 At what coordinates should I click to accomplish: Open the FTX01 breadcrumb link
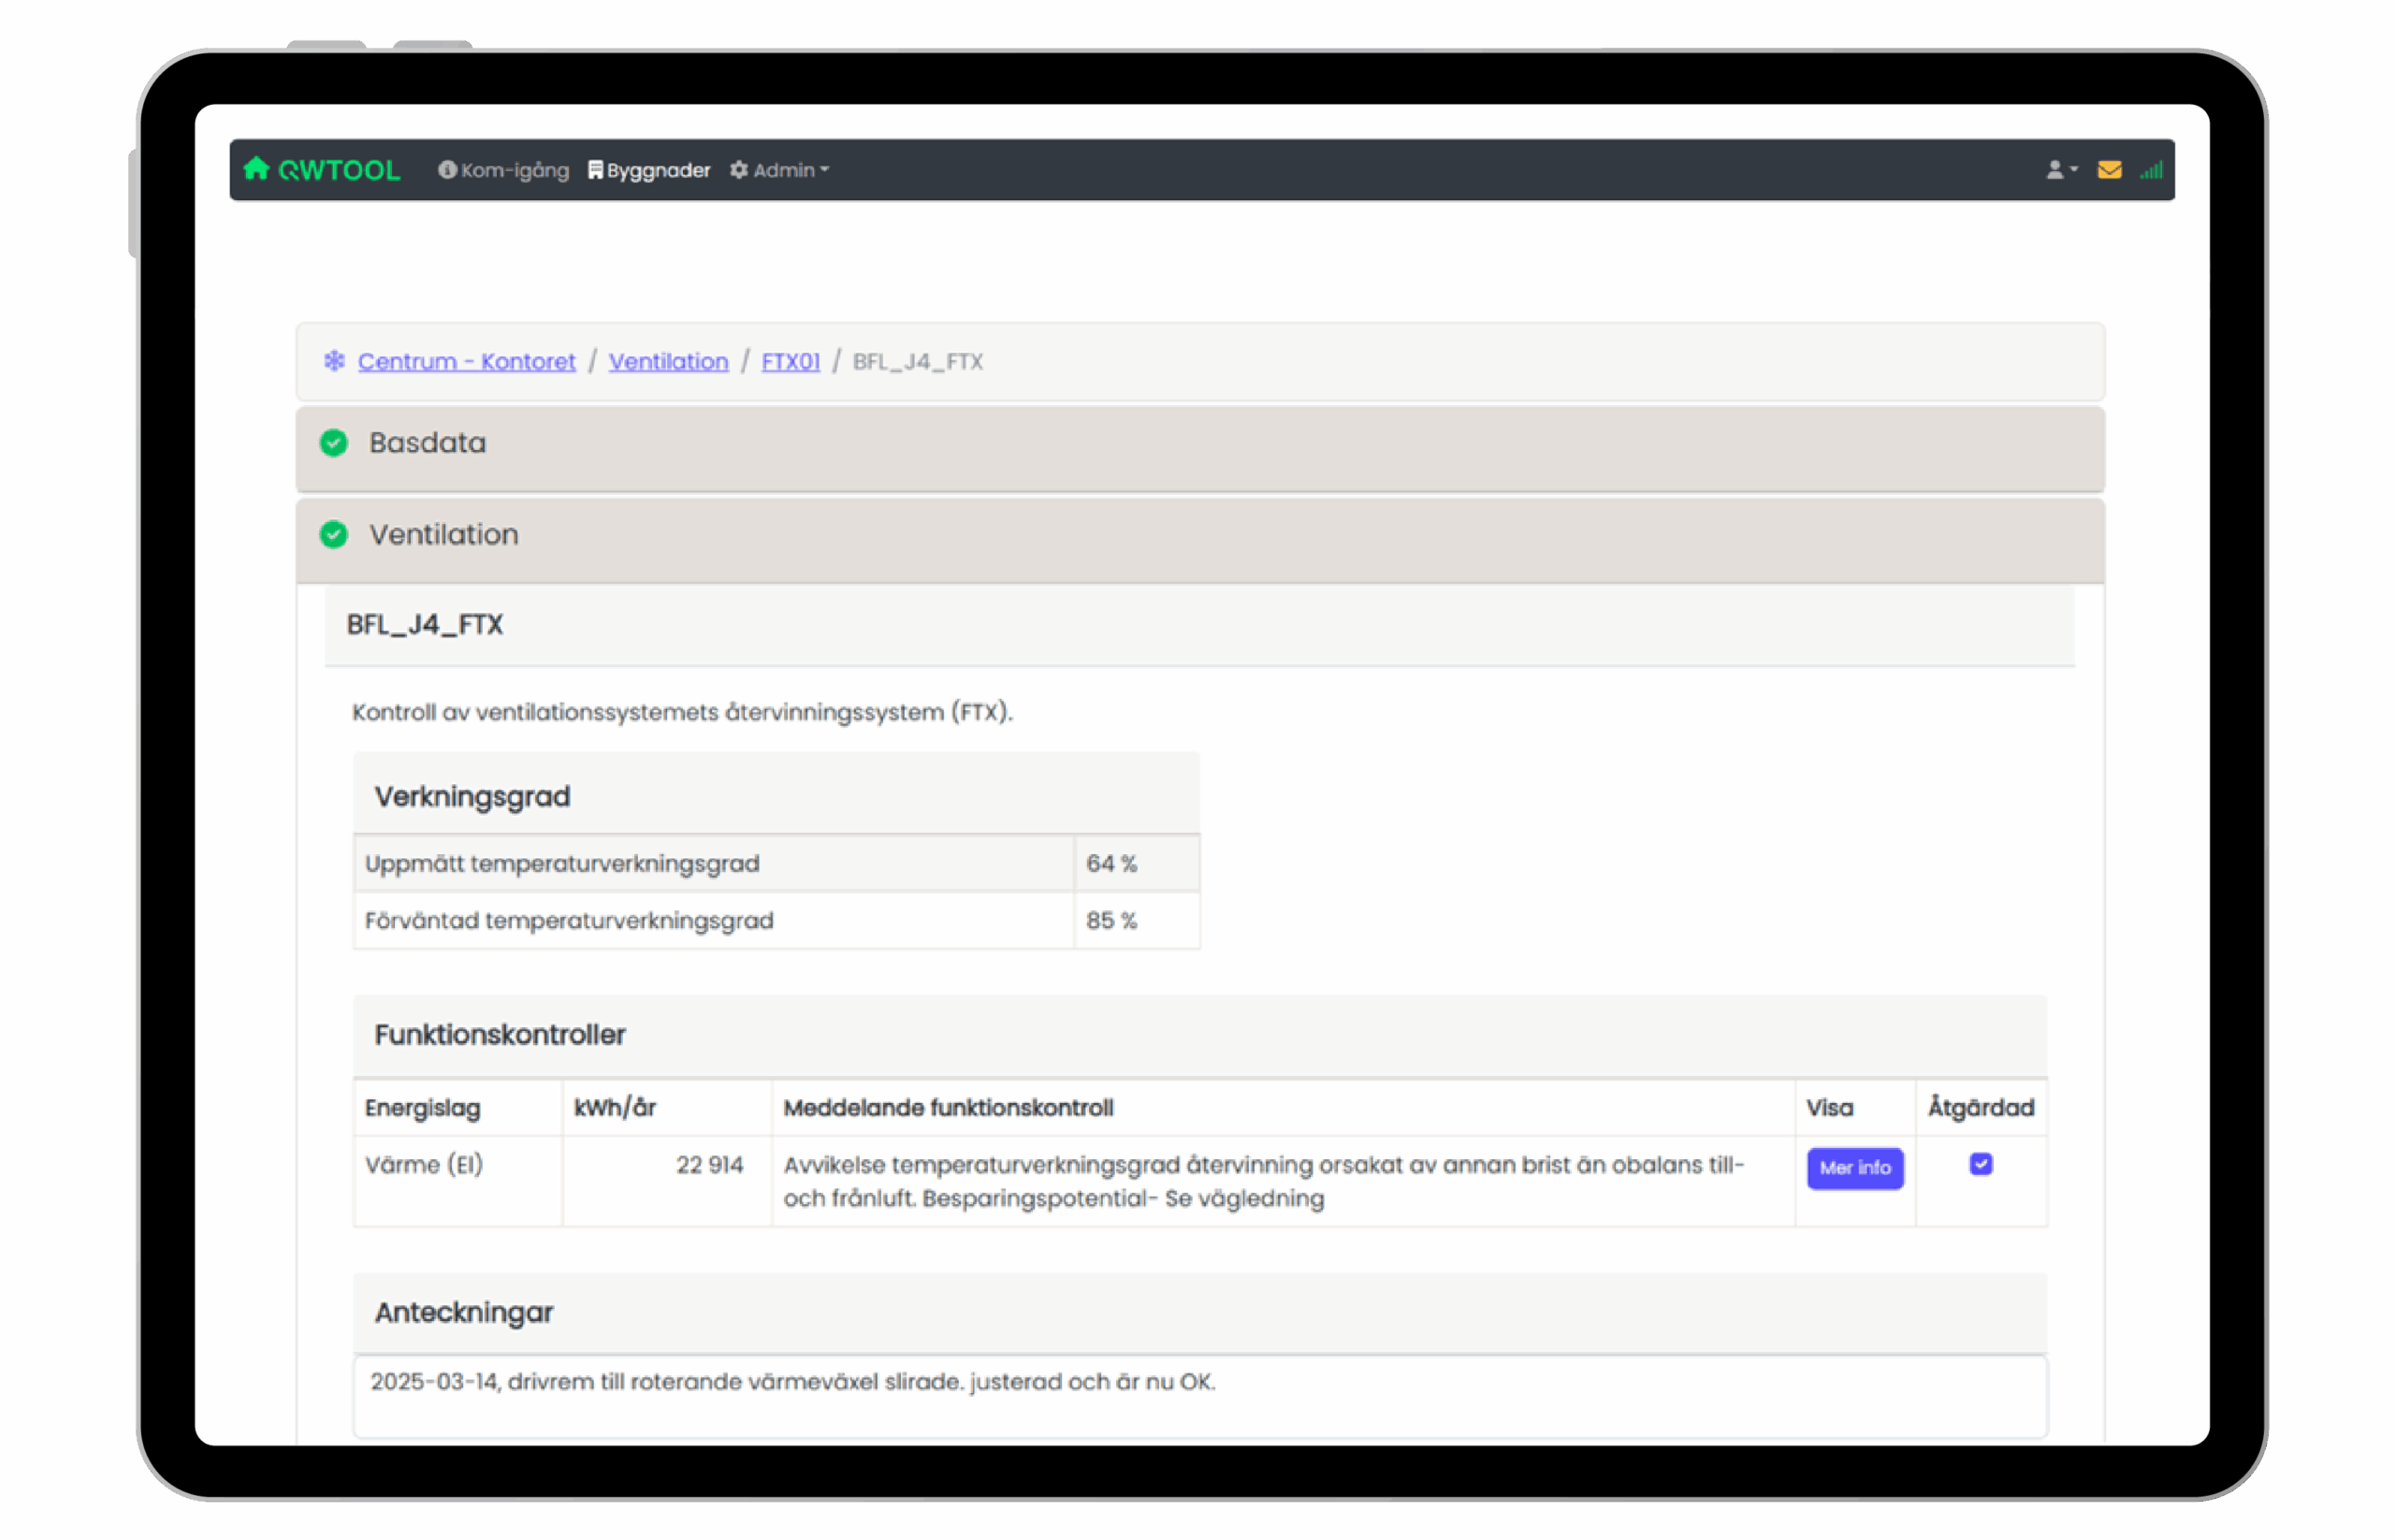pos(790,361)
